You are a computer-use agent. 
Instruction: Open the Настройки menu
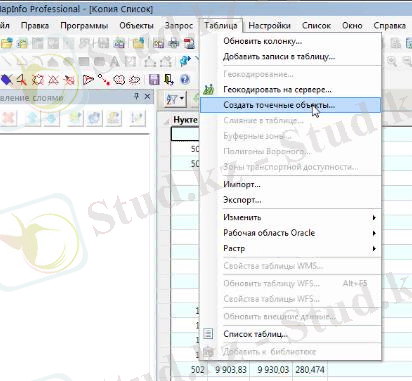(x=269, y=26)
